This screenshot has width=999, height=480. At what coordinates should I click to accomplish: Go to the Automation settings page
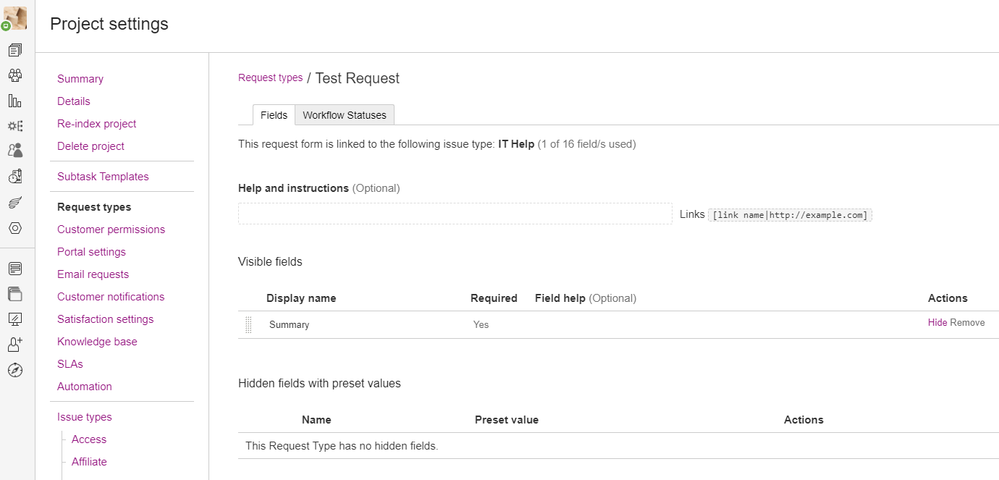coord(84,386)
